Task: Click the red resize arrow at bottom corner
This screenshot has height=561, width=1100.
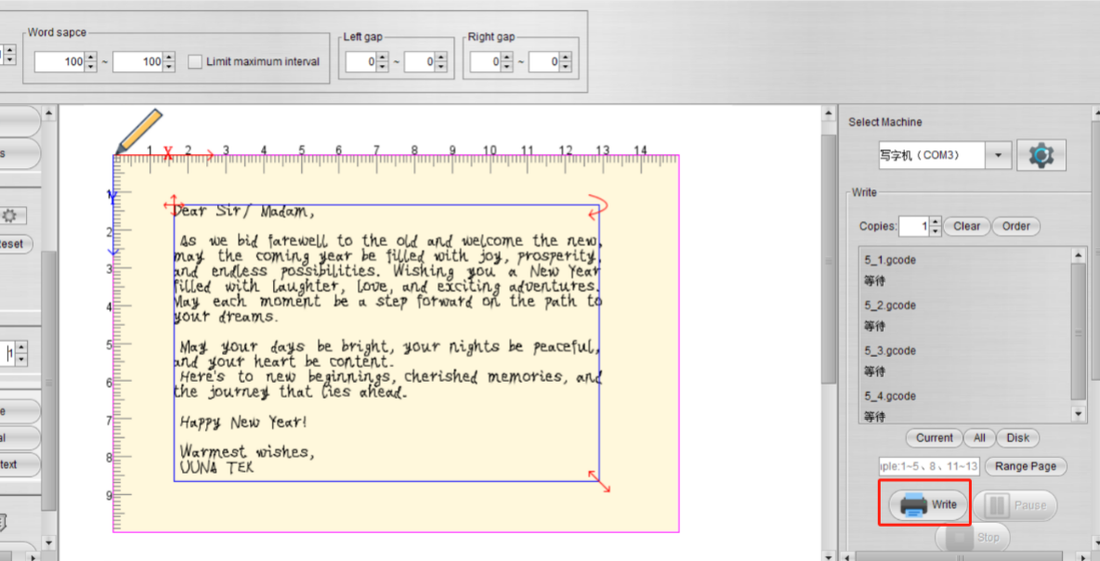Action: coord(599,481)
